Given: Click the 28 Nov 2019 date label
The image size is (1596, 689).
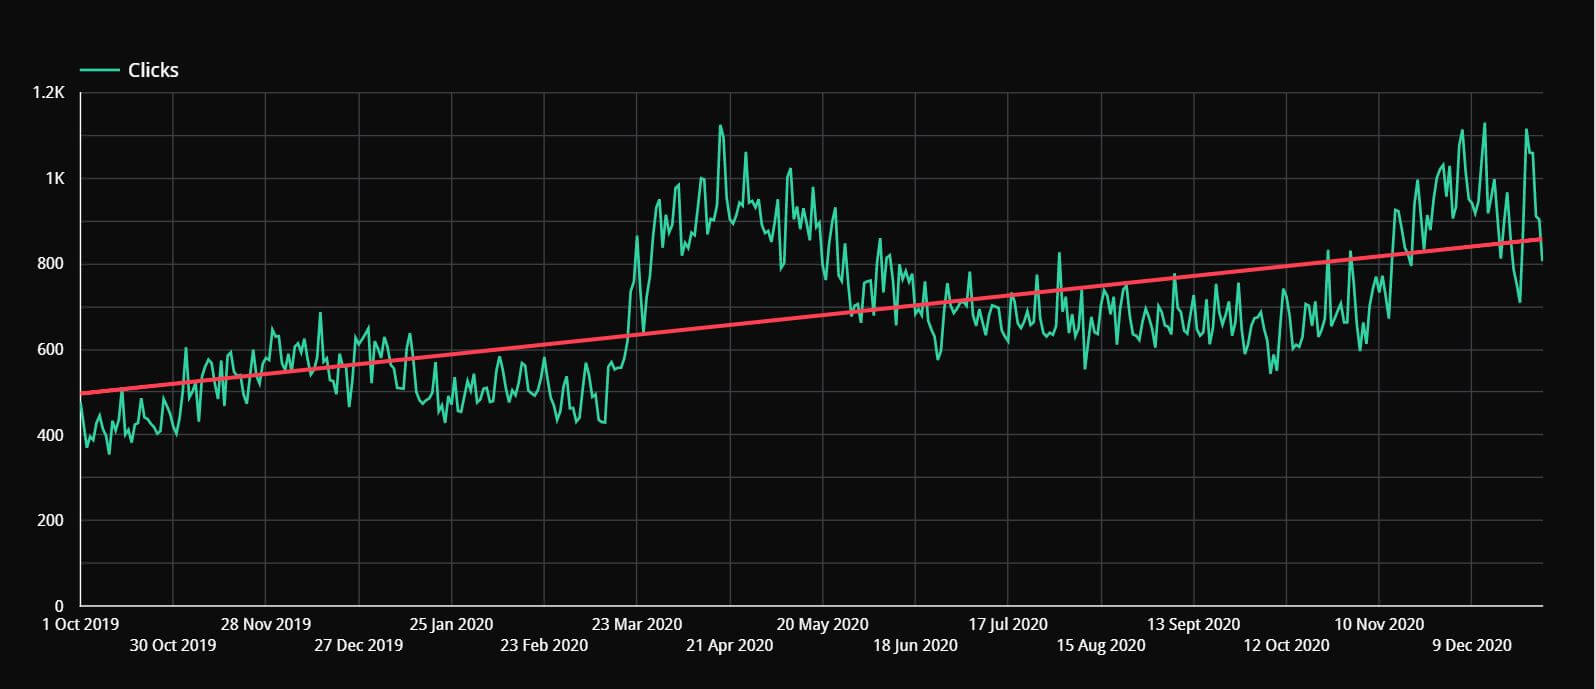Looking at the screenshot, I should (x=265, y=624).
